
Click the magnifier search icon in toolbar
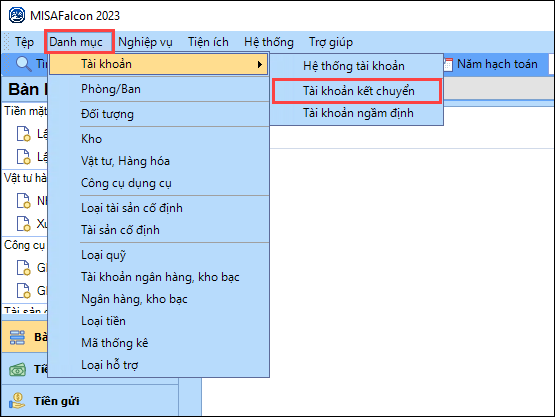point(24,64)
